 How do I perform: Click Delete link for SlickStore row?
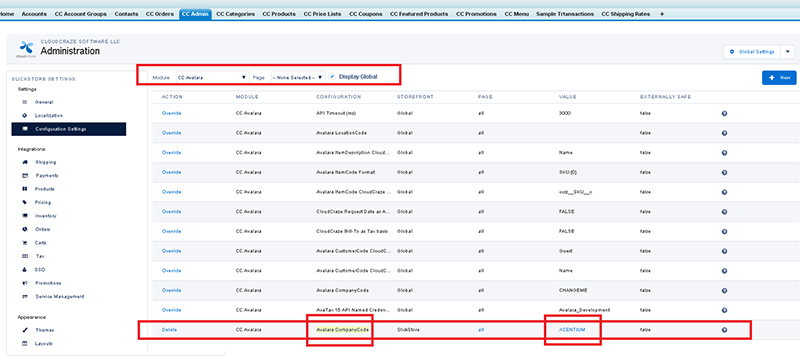(x=169, y=330)
